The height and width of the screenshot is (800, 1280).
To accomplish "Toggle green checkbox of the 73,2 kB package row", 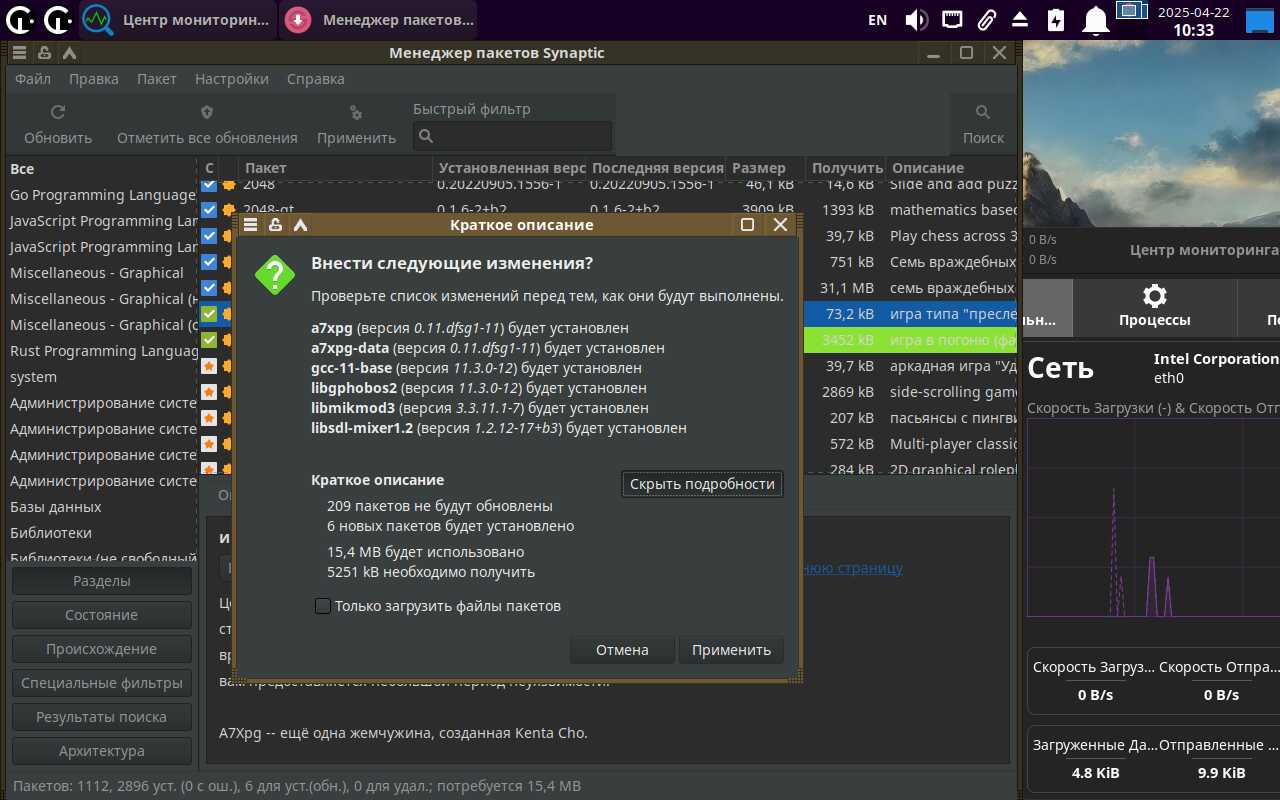I will coord(209,314).
